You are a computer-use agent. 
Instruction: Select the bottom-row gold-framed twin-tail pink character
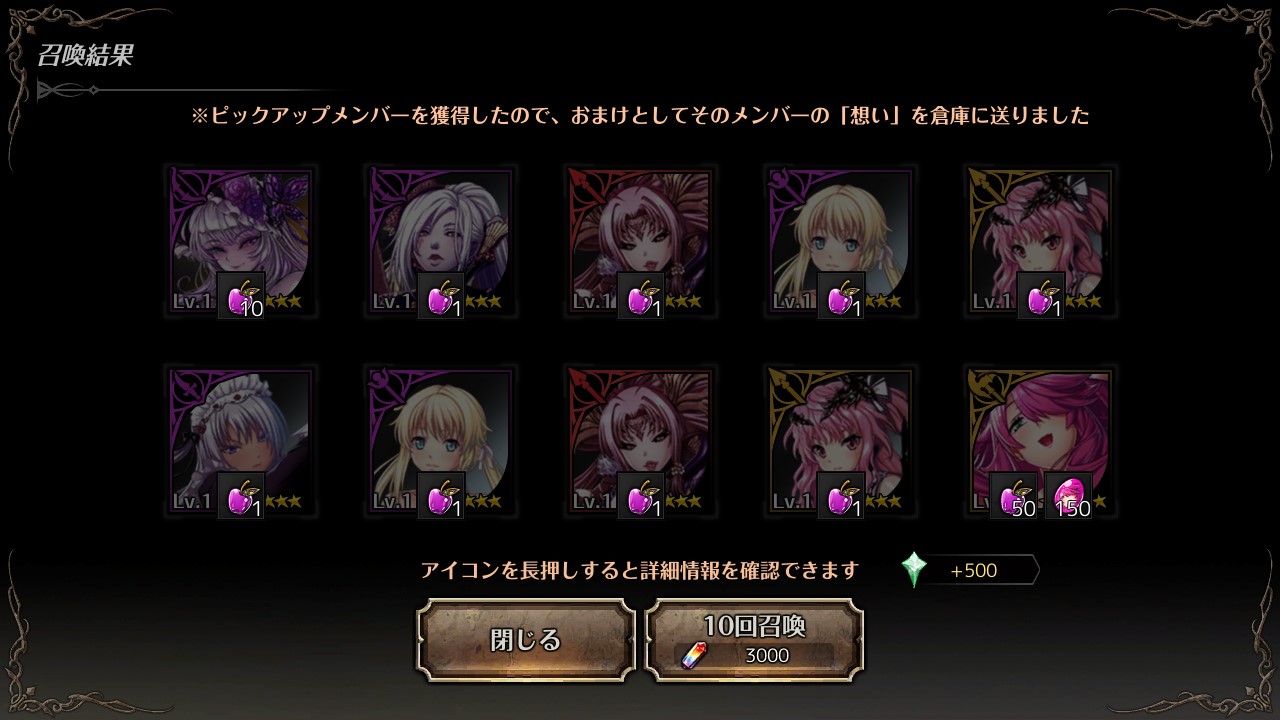tap(841, 441)
